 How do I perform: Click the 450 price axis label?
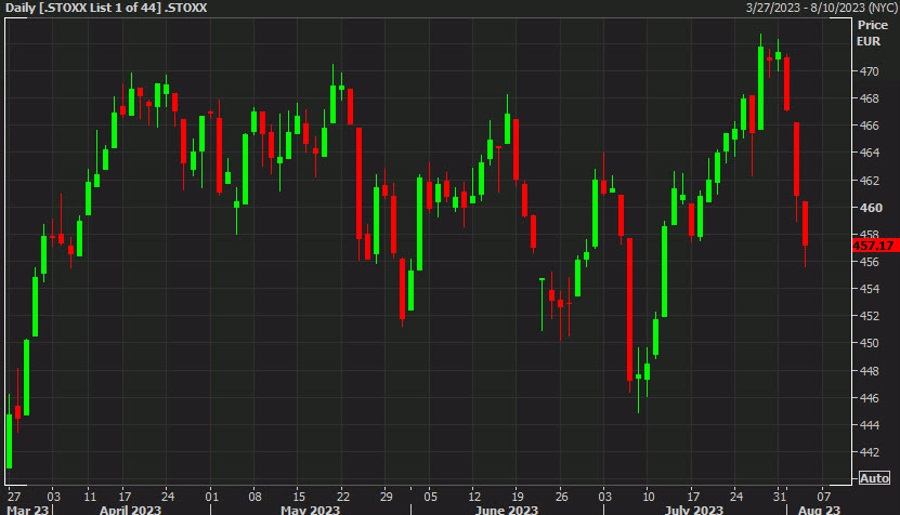[868, 343]
